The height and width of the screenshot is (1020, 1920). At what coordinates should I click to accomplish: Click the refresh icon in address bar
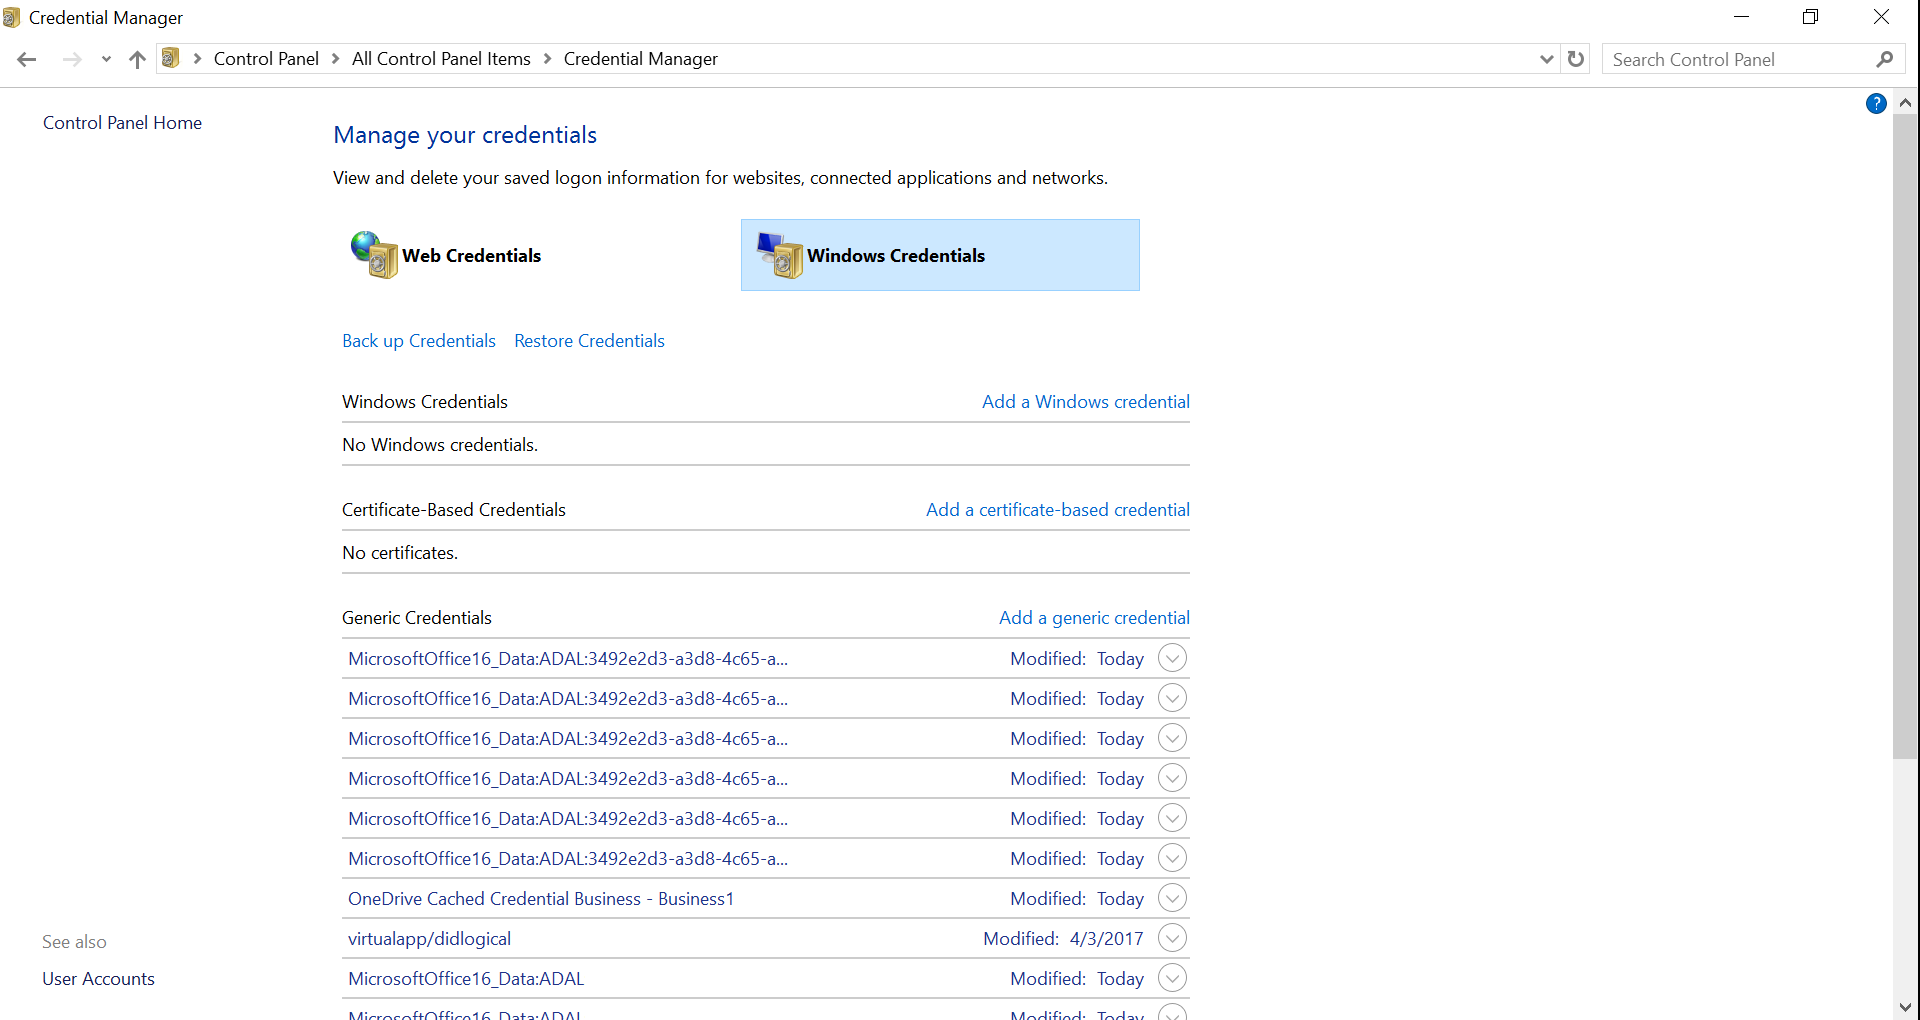coord(1575,59)
